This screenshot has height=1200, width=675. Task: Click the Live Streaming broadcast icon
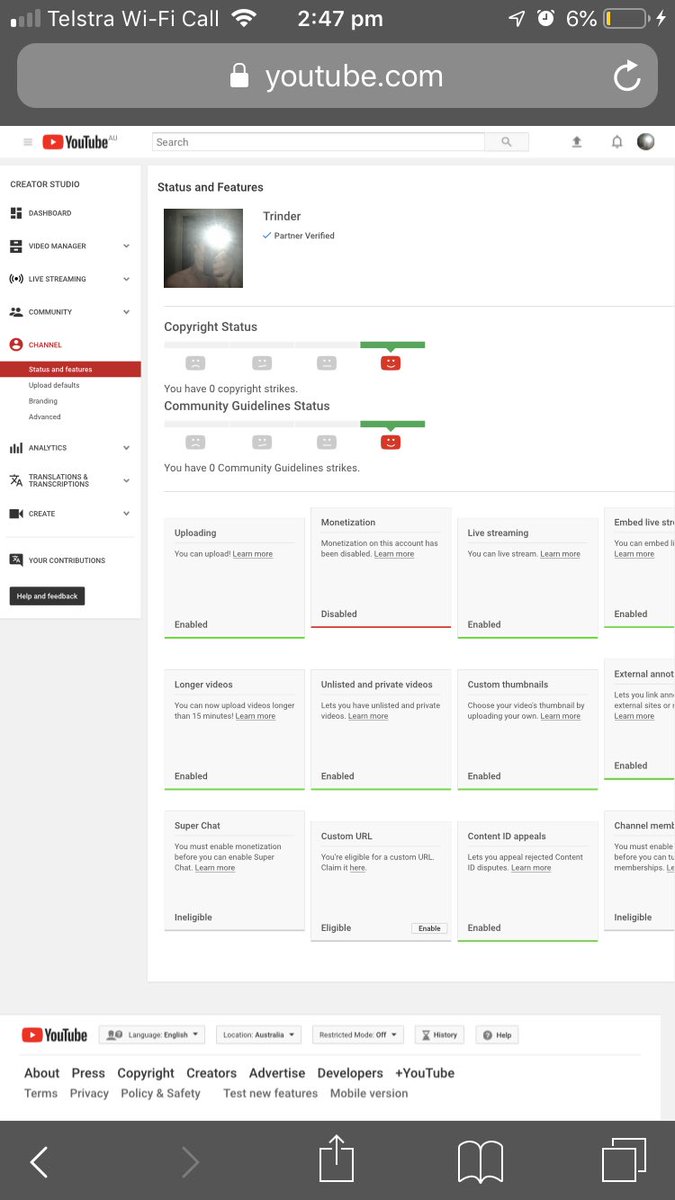[x=16, y=279]
